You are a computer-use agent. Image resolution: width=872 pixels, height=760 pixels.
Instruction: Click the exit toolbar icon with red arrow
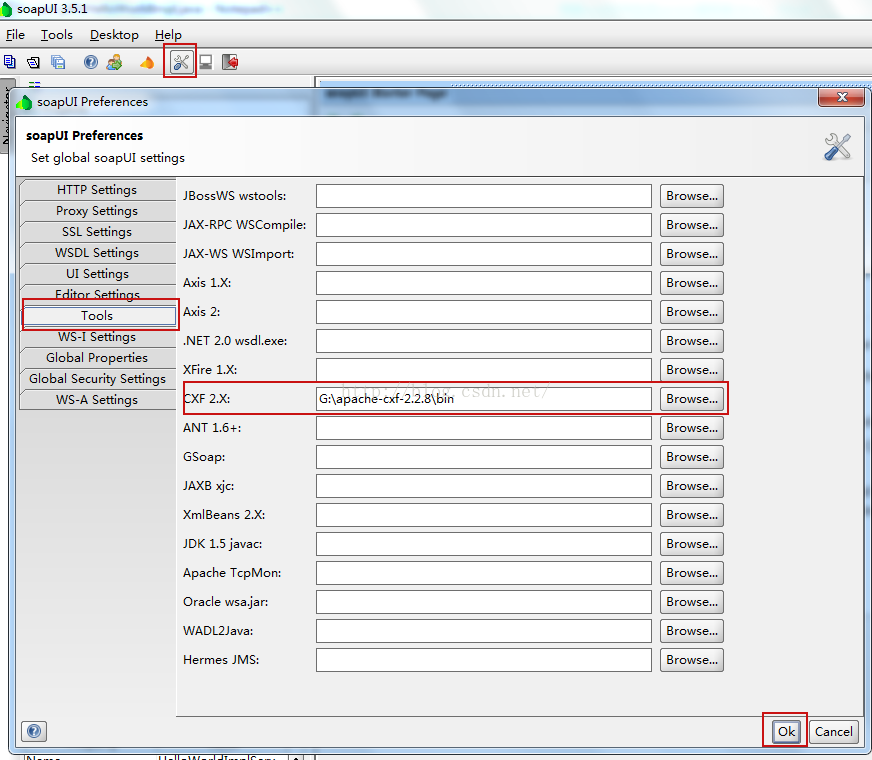230,62
